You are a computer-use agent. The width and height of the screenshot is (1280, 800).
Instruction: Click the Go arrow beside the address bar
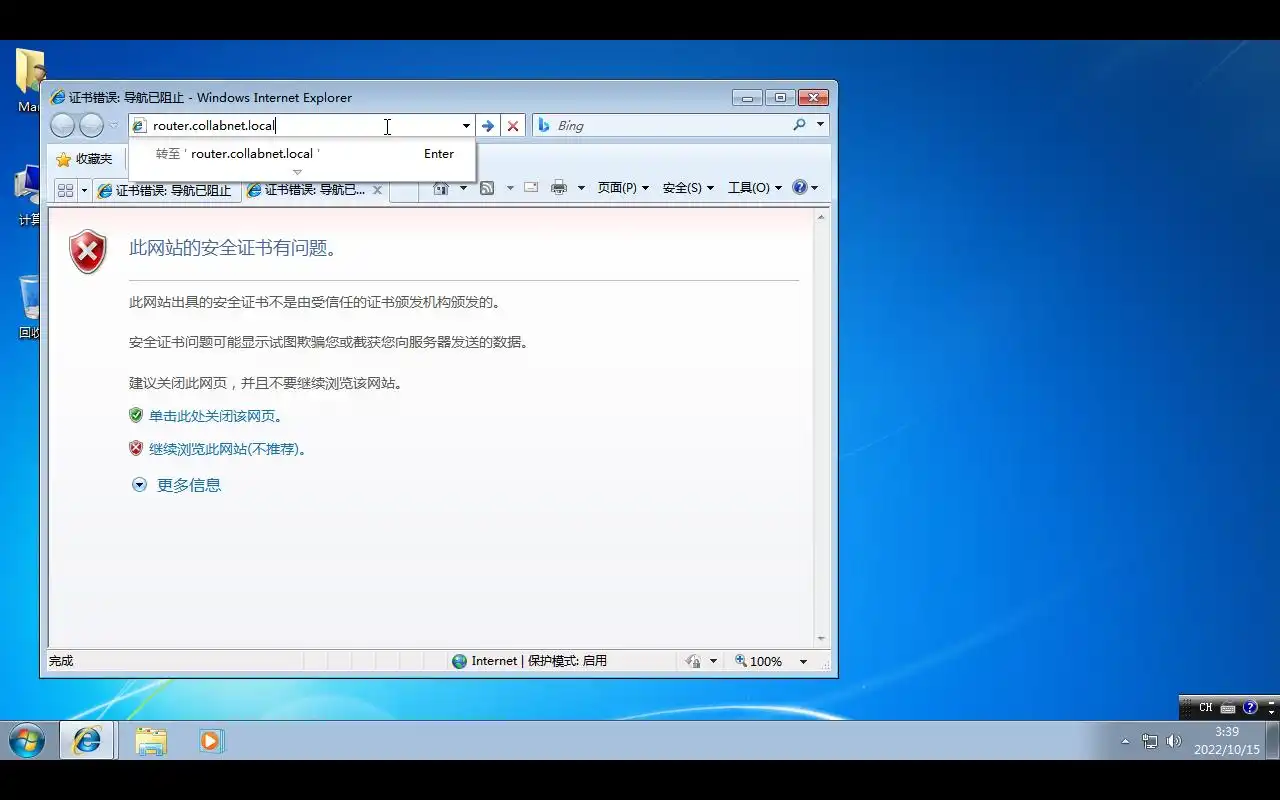click(x=488, y=126)
